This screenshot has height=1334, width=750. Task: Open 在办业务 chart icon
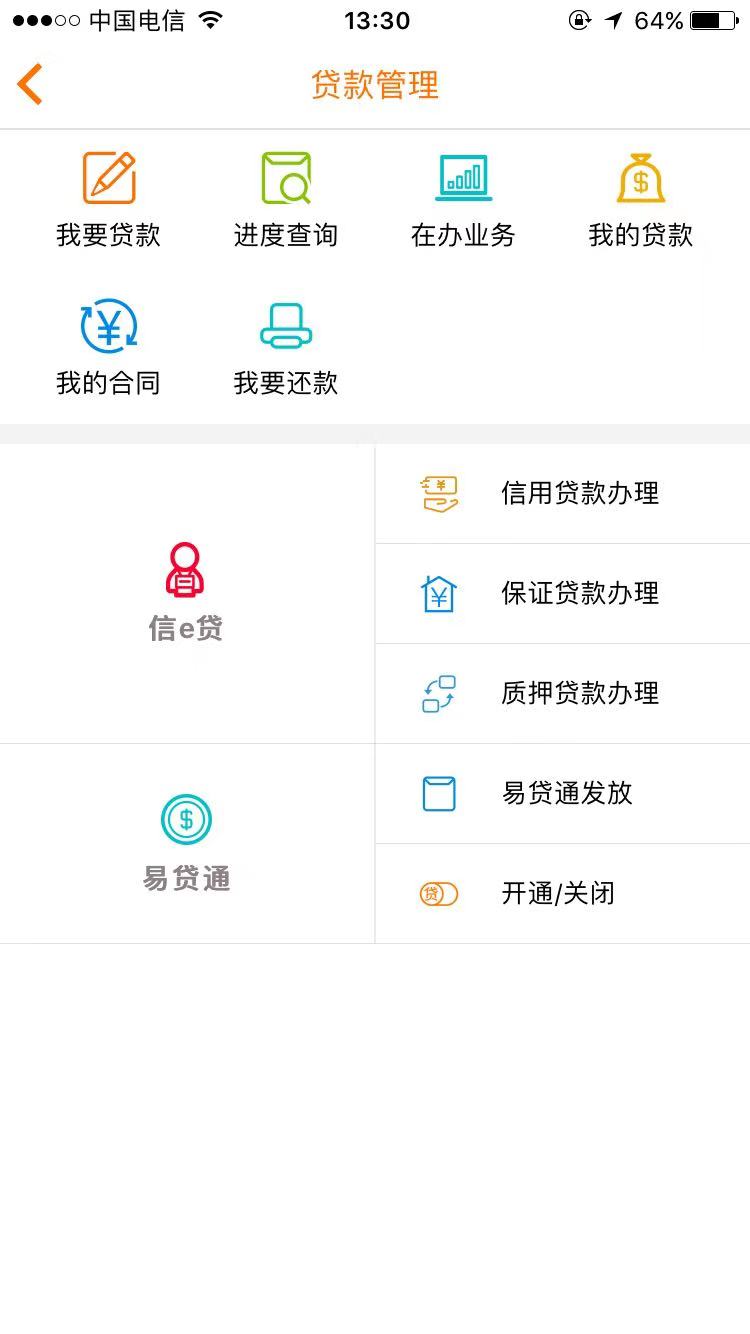463,178
